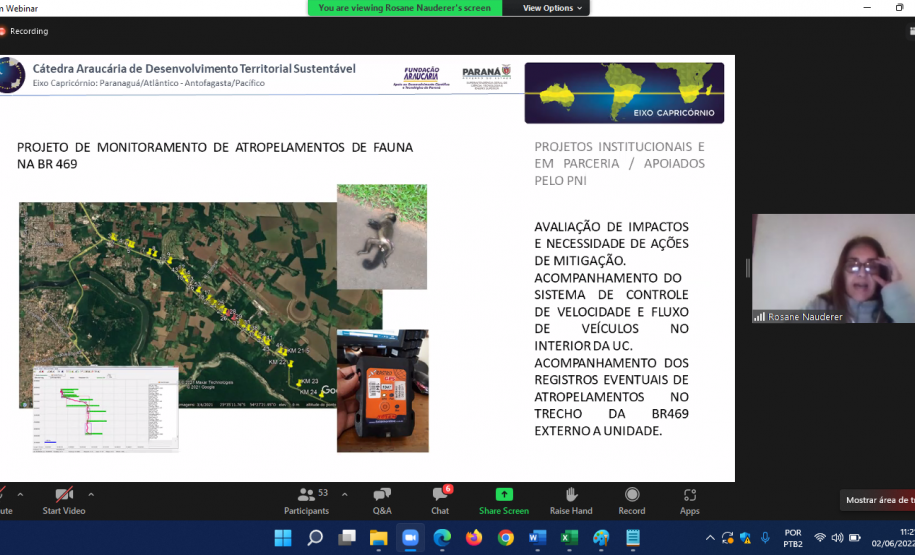Show hidden system tray icons
Viewport: 915px width, 555px height.
point(711,538)
